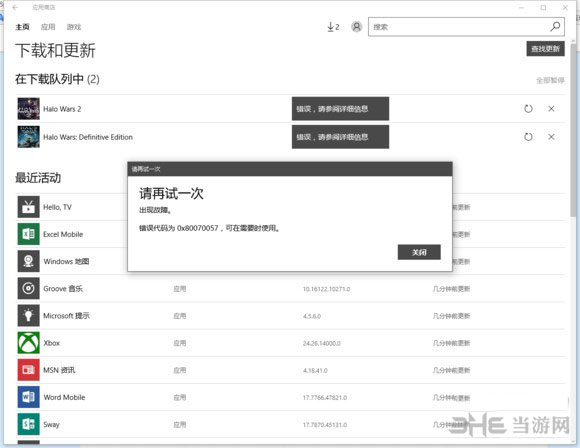Open the Xbox app icon

28,343
